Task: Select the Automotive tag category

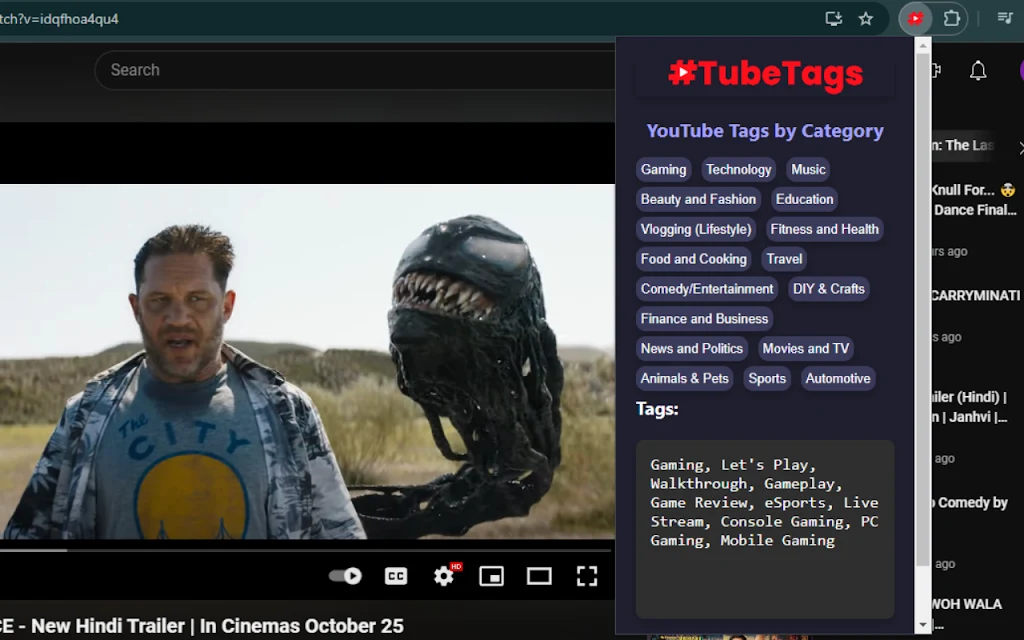Action: pos(837,379)
